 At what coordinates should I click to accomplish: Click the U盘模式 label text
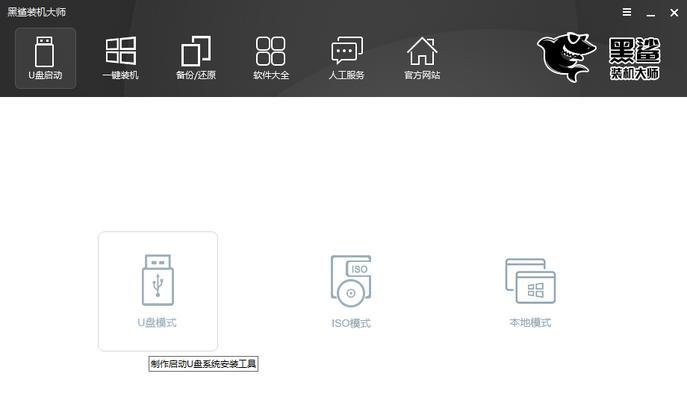[157, 323]
